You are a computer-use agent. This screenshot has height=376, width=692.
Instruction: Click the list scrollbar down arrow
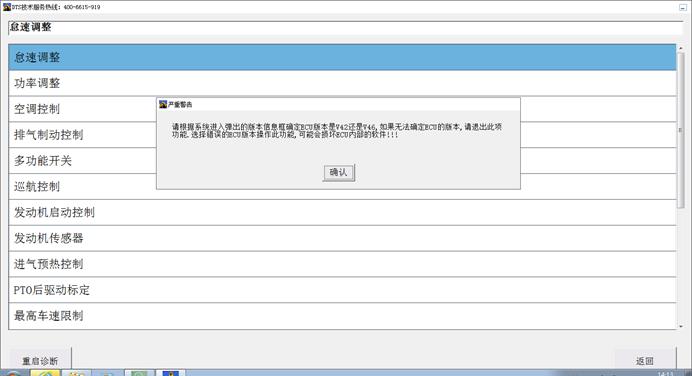681,326
